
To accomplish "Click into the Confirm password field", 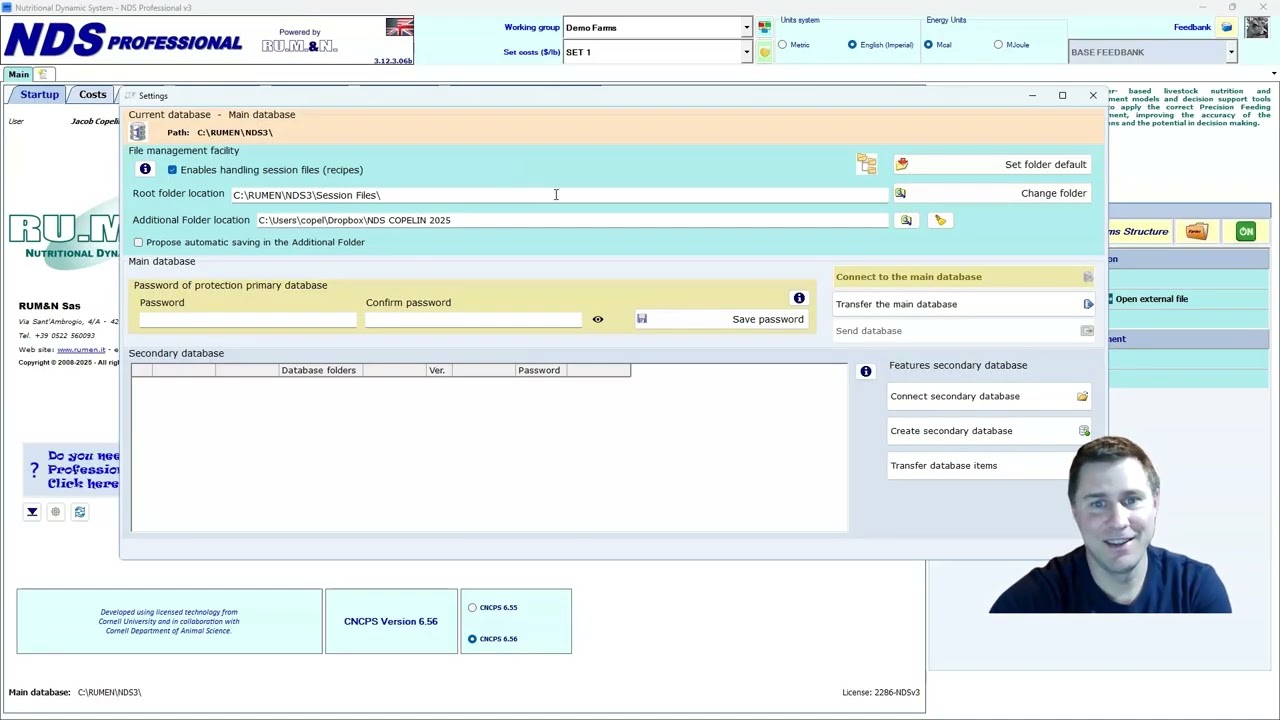I will (x=473, y=319).
